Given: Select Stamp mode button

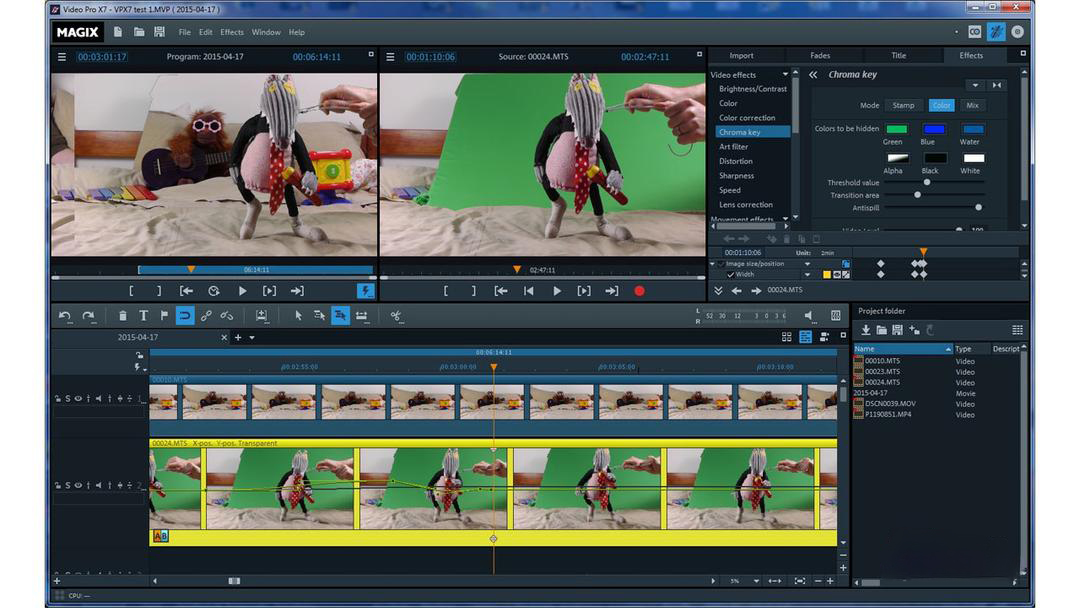Looking at the screenshot, I should tap(903, 105).
